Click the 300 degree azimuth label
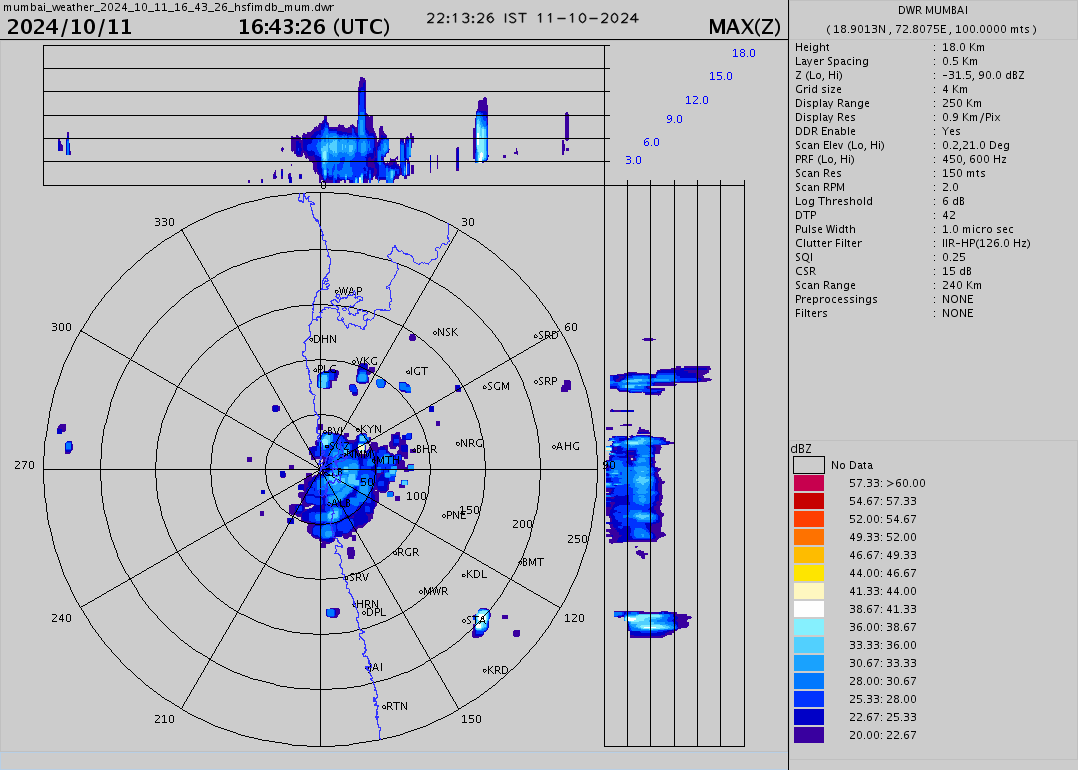Image resolution: width=1078 pixels, height=770 pixels. coord(61,327)
